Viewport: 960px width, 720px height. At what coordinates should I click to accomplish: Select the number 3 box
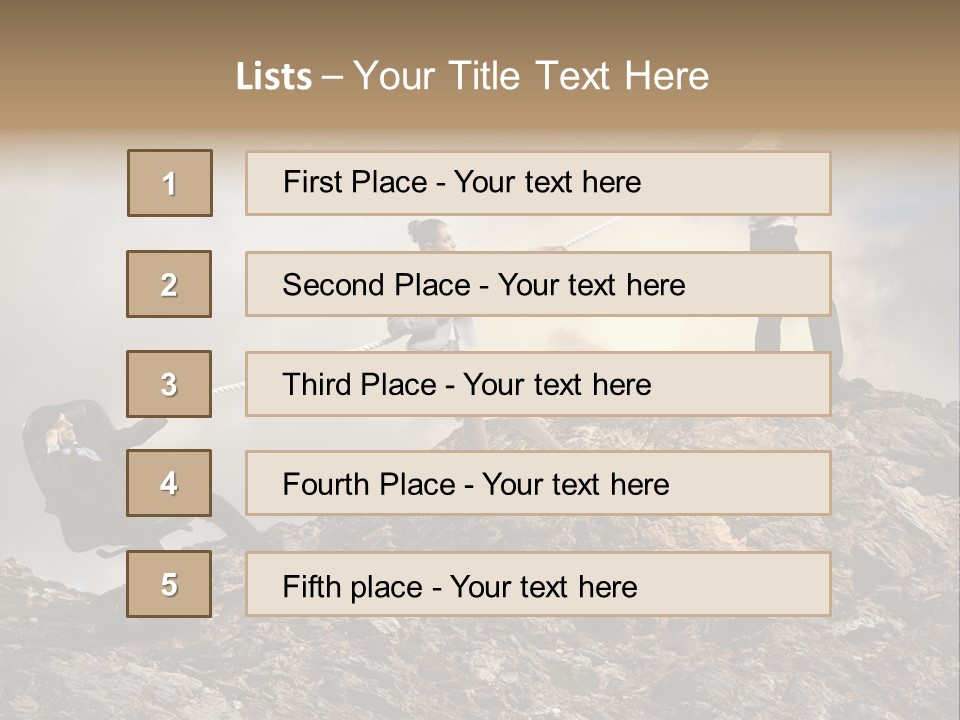click(169, 384)
